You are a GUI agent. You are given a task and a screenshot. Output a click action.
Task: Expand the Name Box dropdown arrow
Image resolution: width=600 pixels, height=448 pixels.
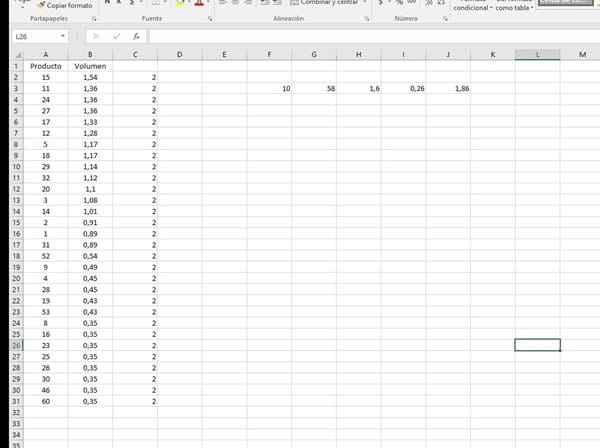(62, 36)
